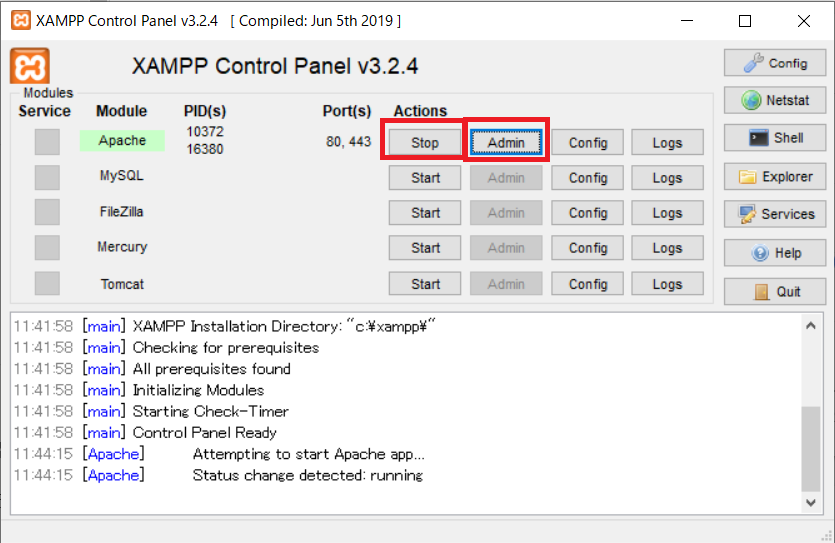Select the green Apache module label

[122, 141]
